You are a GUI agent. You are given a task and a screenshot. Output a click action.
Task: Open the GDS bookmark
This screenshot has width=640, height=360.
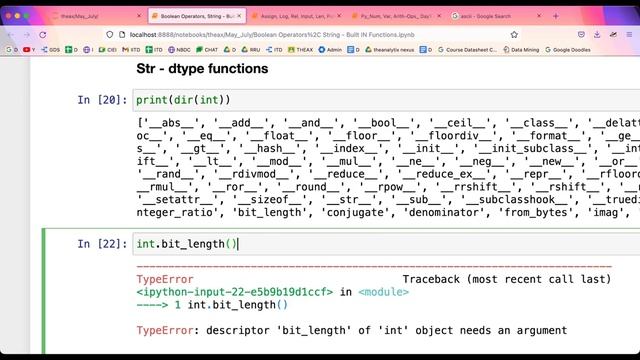tap(50, 50)
